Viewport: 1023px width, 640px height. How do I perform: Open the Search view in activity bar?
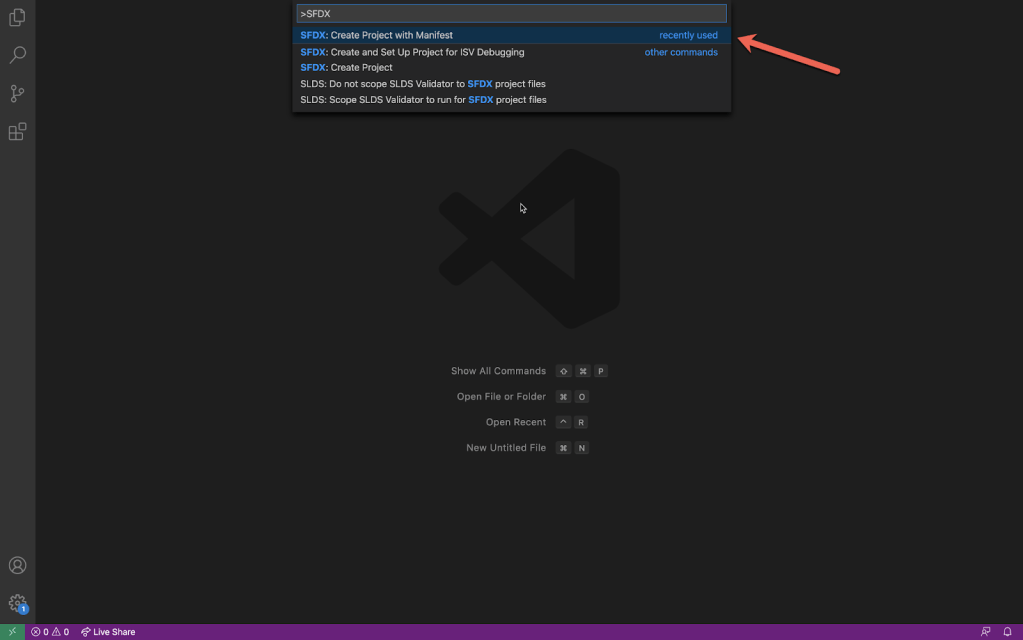(17, 55)
